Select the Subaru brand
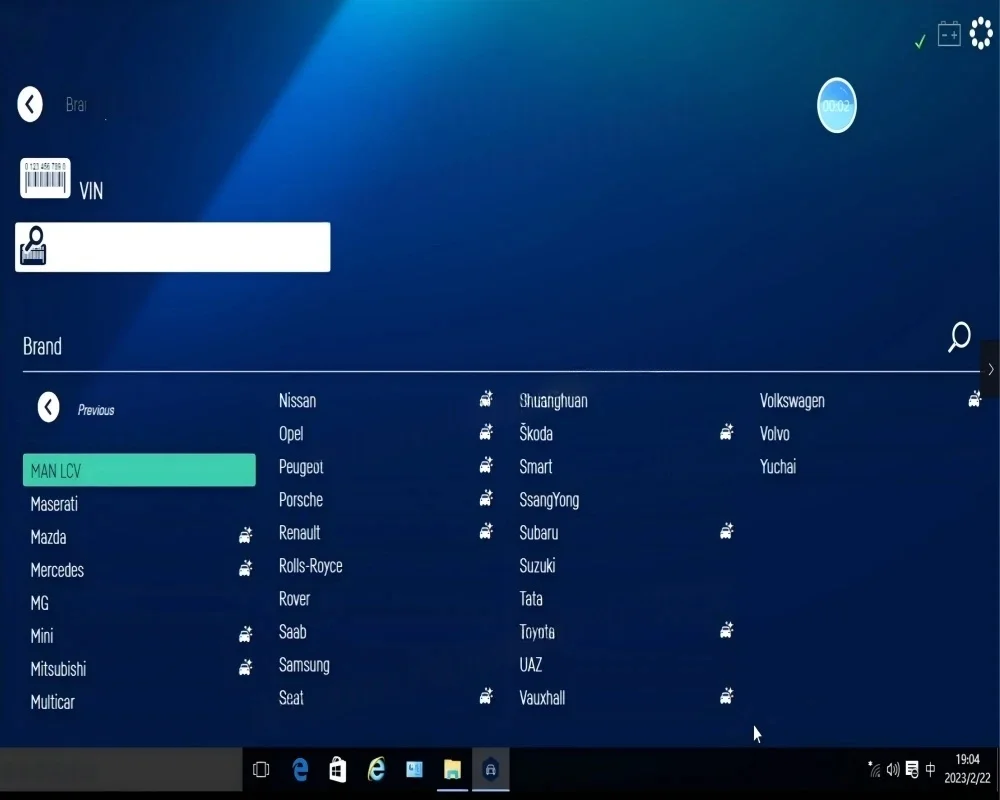The width and height of the screenshot is (1000, 800). [x=539, y=533]
